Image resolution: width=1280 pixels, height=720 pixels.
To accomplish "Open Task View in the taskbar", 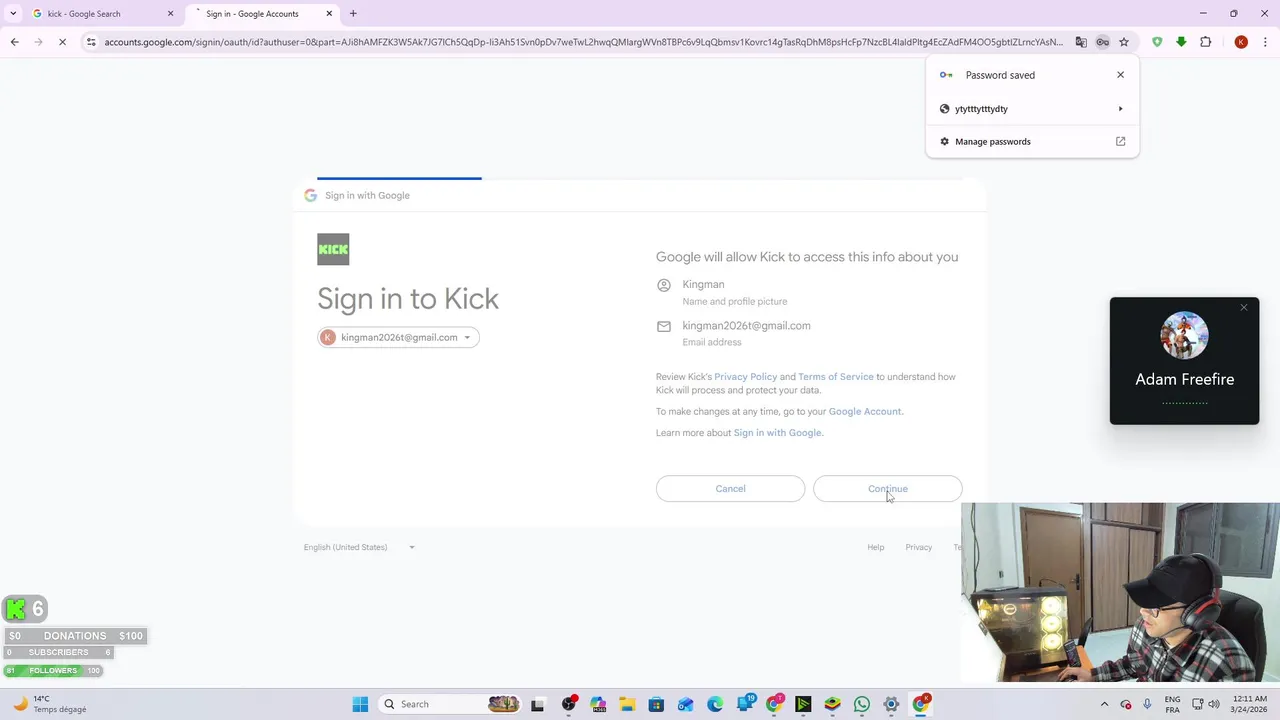I will click(537, 704).
